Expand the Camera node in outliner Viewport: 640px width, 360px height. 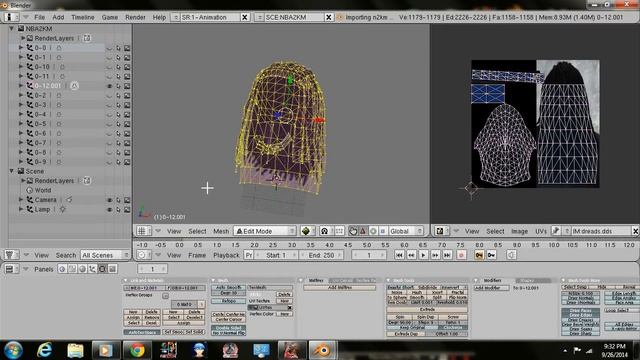point(21,200)
